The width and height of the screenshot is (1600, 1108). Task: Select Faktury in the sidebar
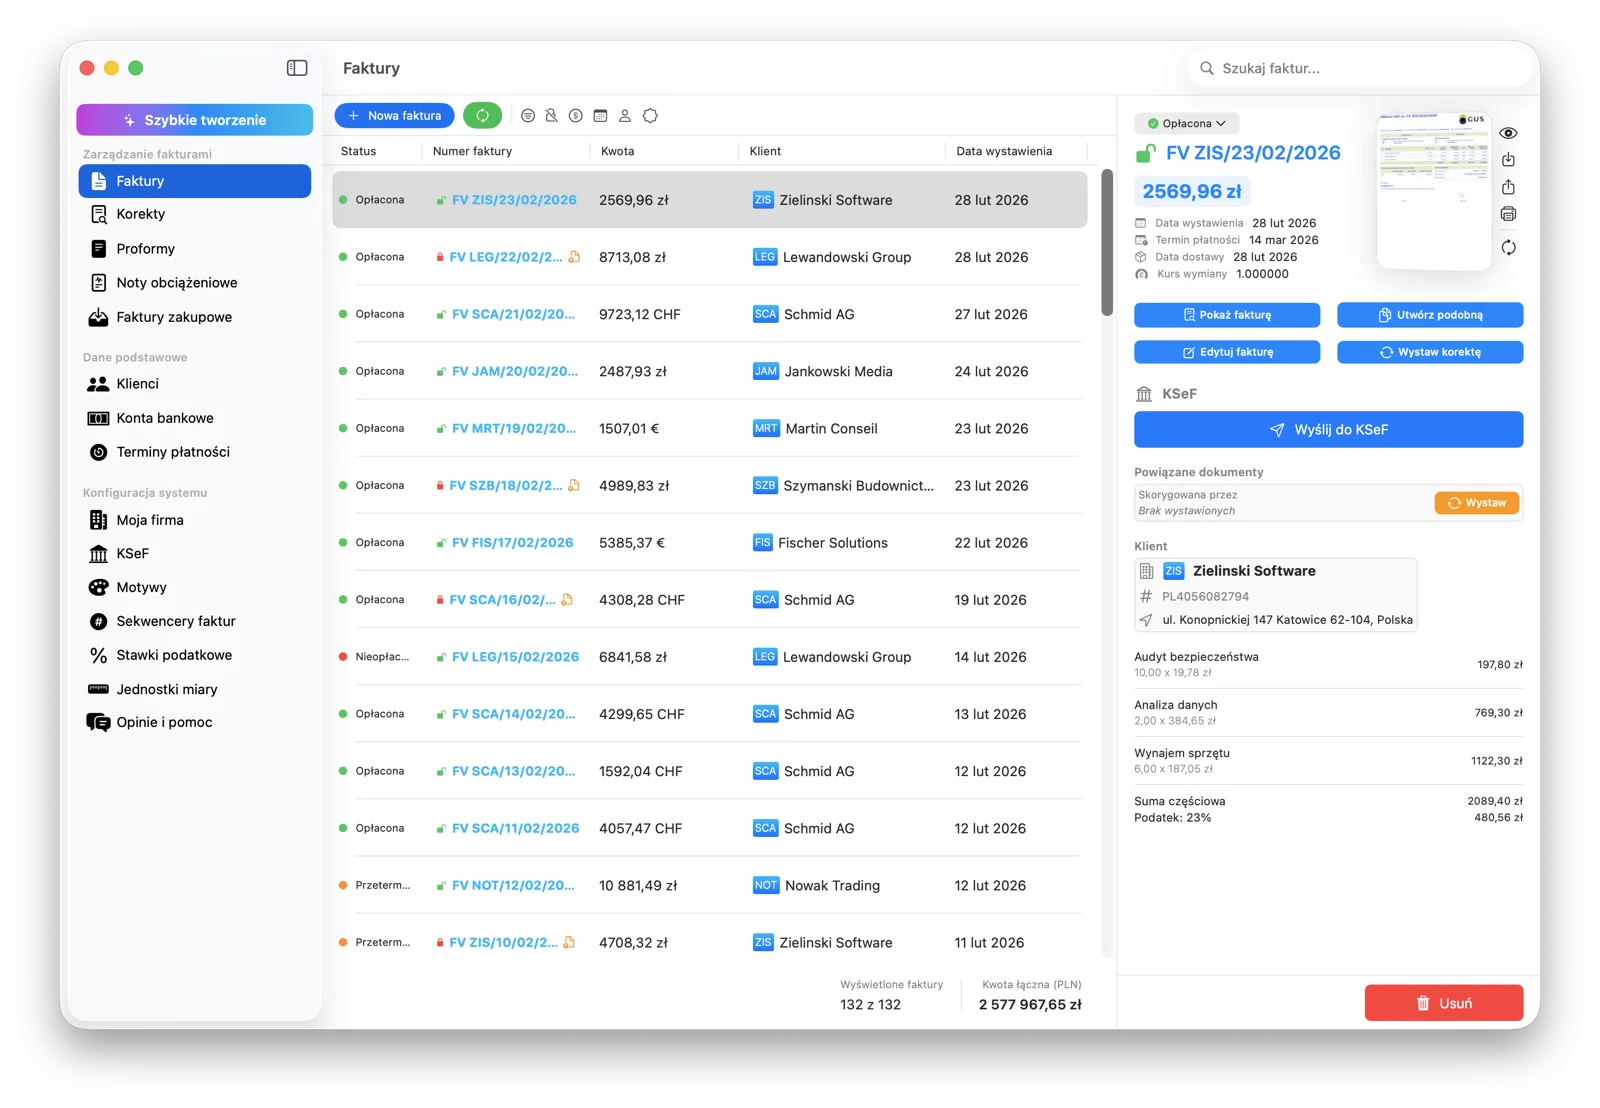coord(195,181)
